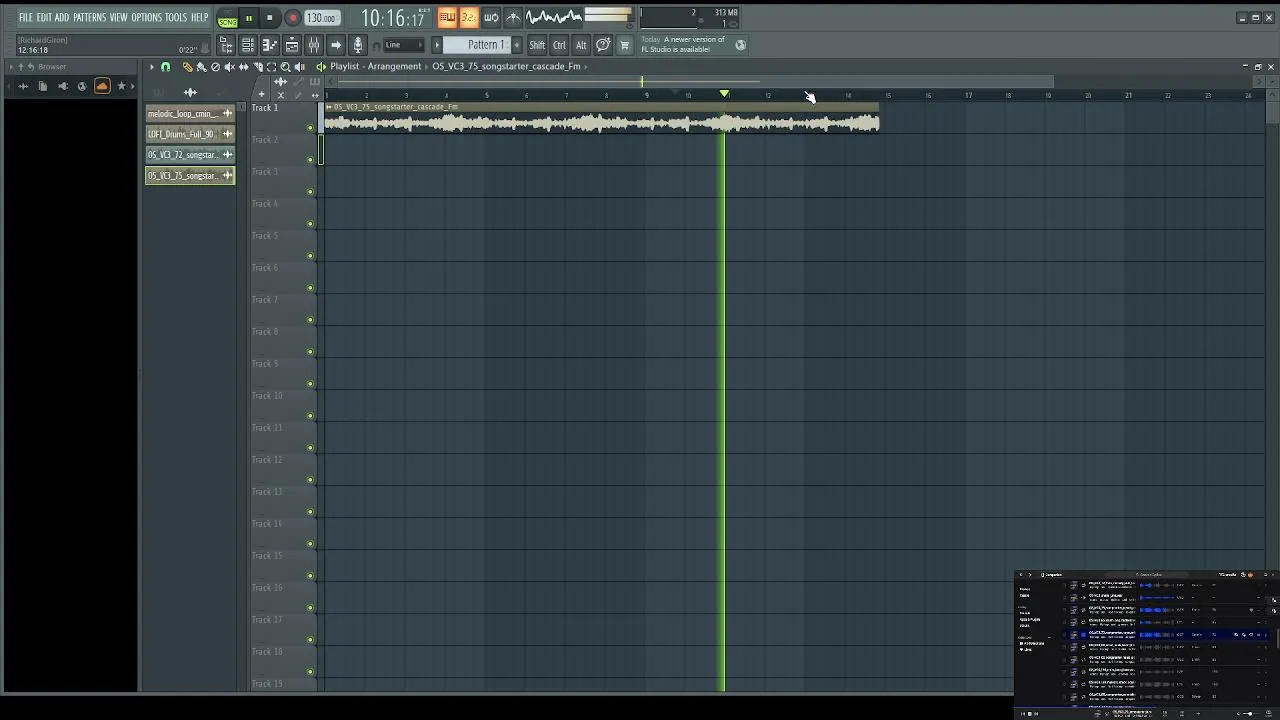The width and height of the screenshot is (1280, 720).
Task: Toggle the metronome button
Action: point(513,17)
